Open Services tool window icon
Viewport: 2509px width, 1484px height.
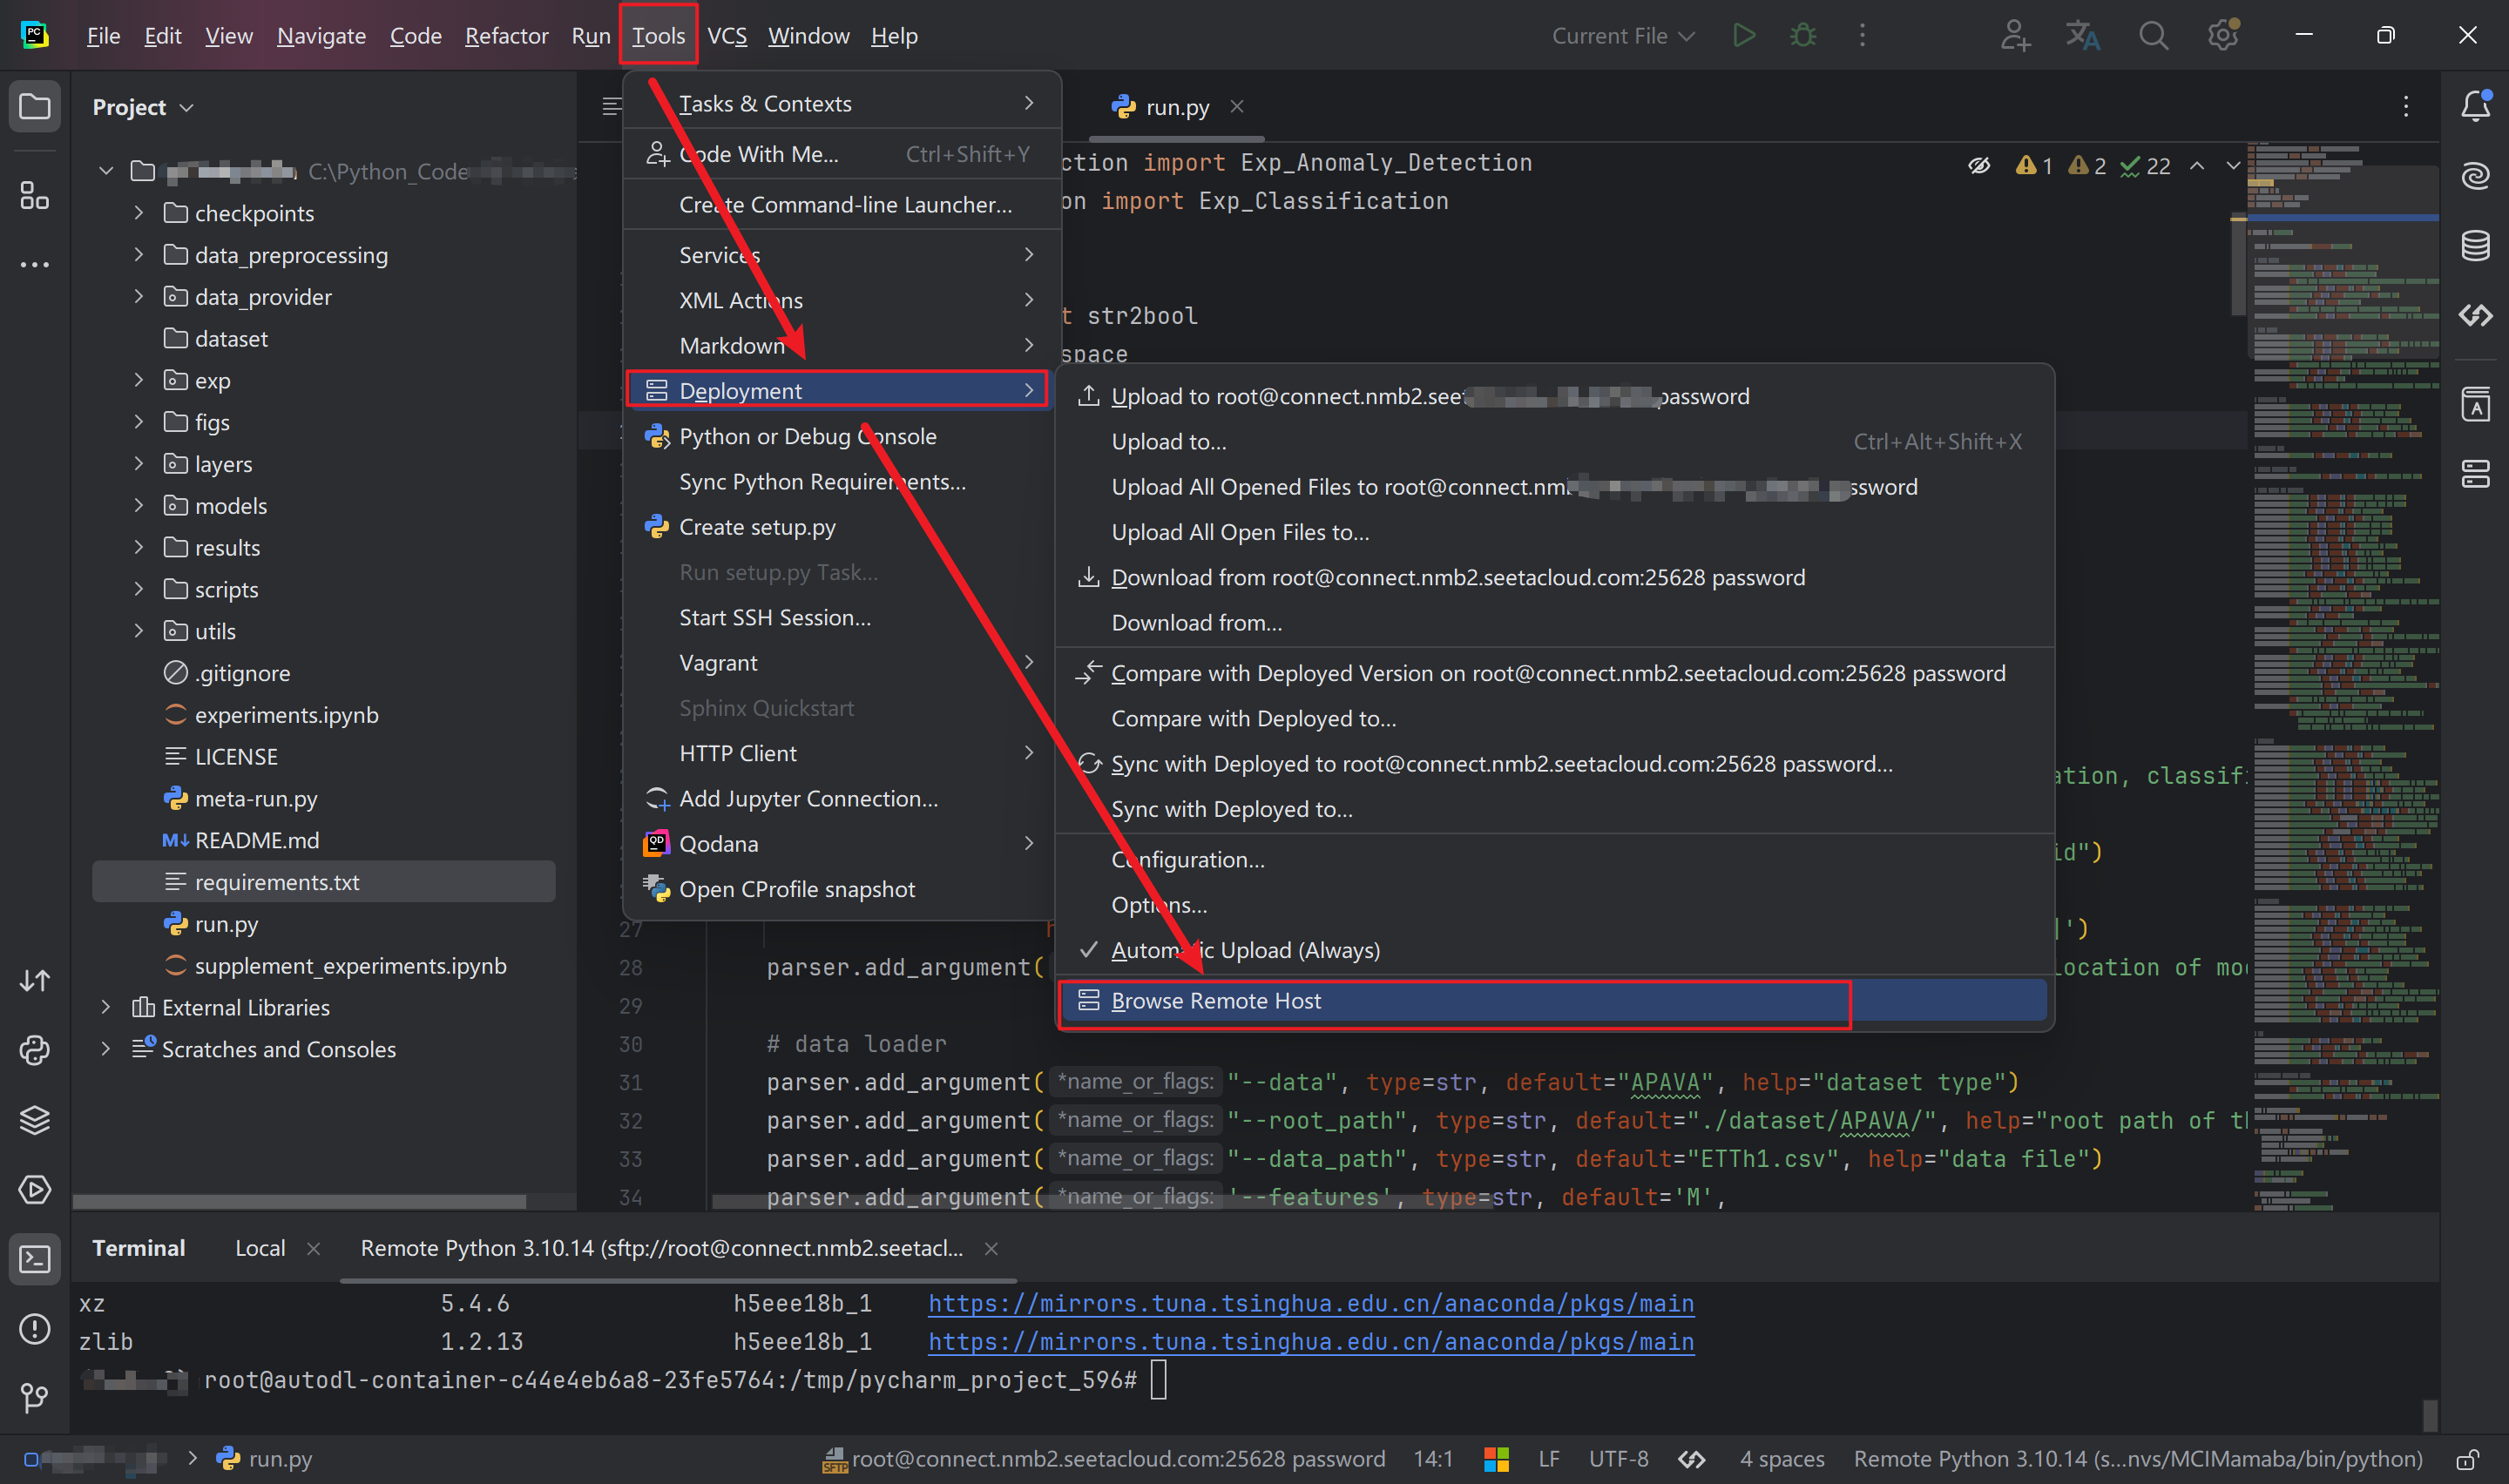[x=35, y=1190]
